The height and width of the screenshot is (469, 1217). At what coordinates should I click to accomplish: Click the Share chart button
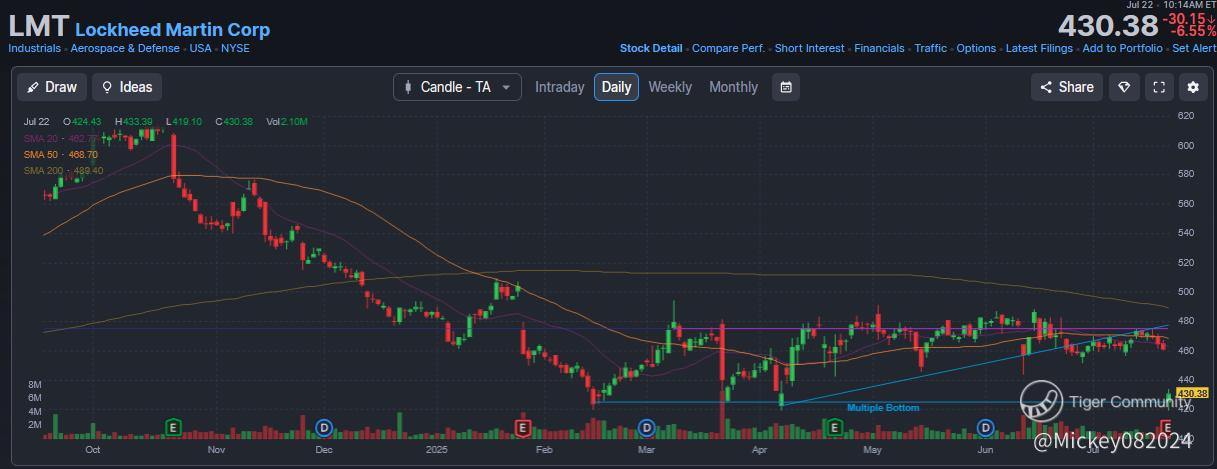[x=1067, y=87]
